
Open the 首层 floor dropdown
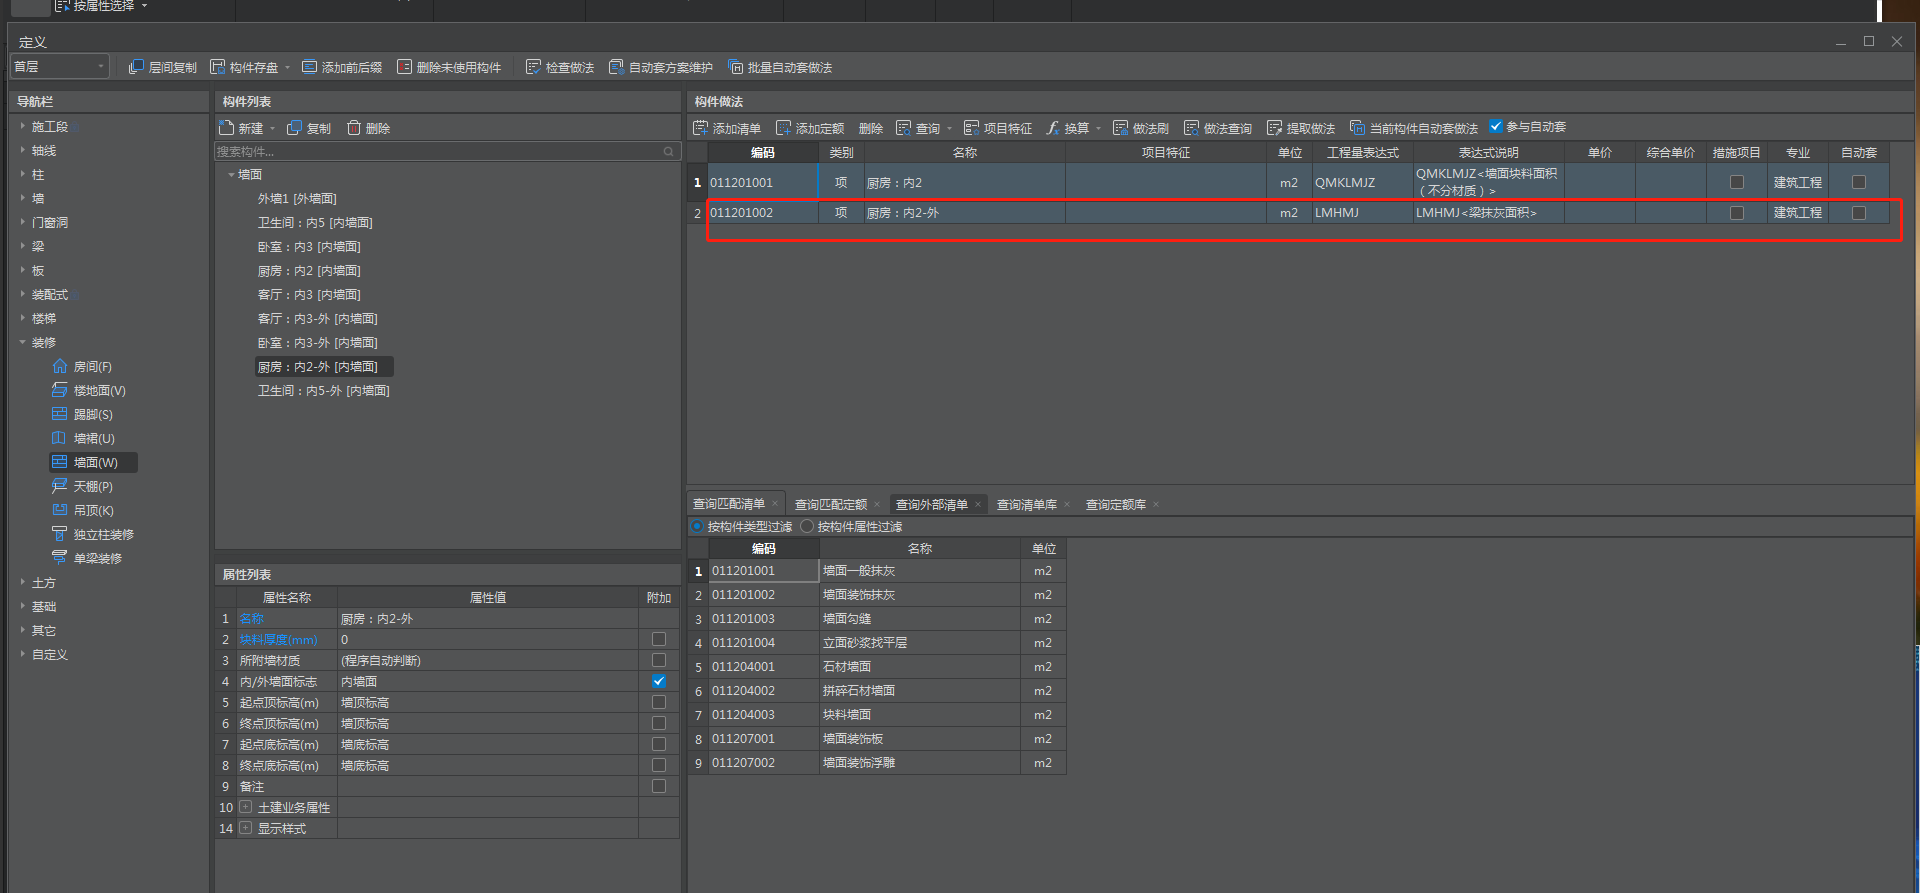[59, 67]
